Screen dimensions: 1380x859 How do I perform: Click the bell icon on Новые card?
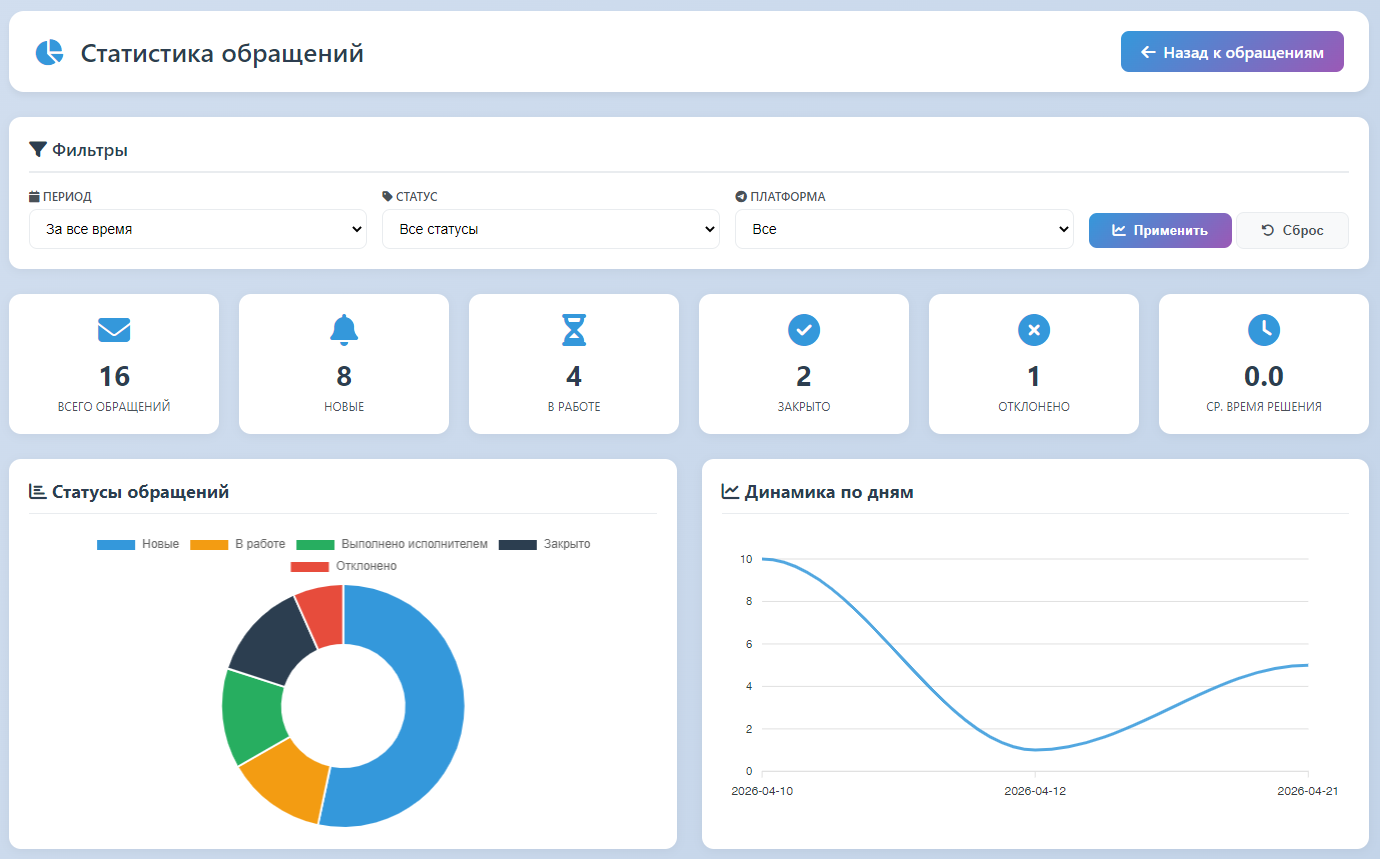coord(344,329)
